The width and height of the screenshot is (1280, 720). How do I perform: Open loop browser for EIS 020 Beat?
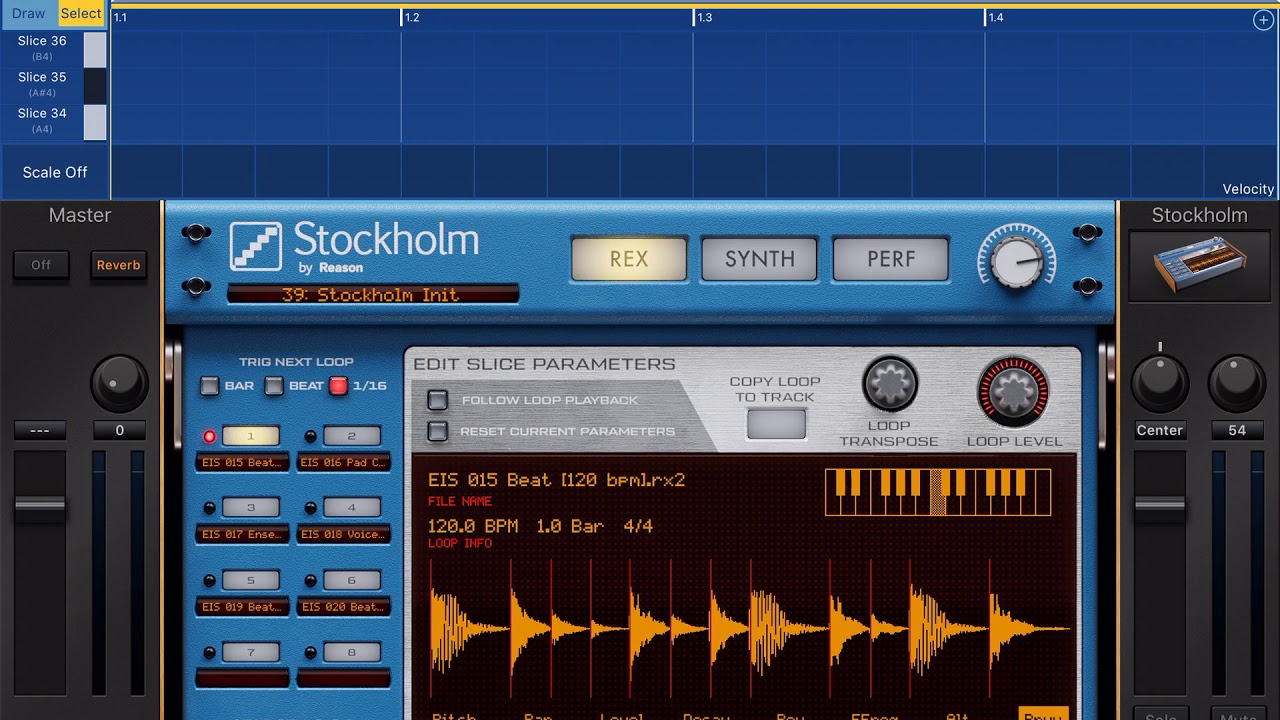[343, 607]
